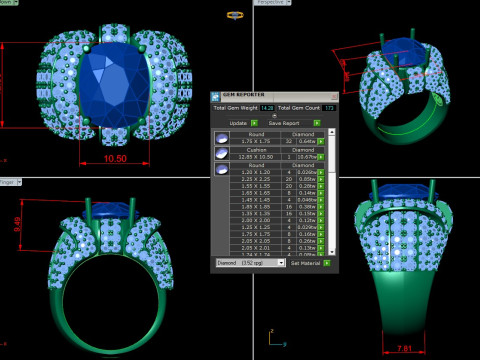This screenshot has width=480, height=360.
Task: Click green arrow for 1.55 X 1.55 row
Action: (321, 186)
